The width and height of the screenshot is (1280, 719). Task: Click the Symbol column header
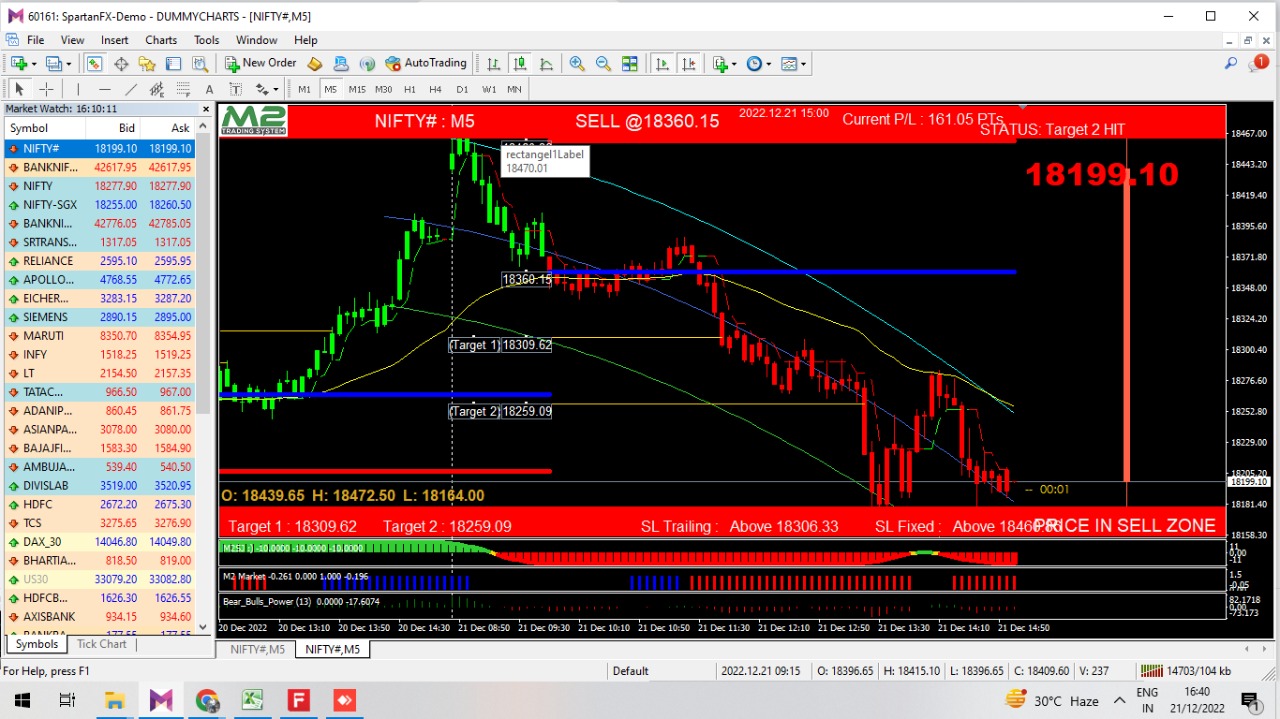(45, 128)
